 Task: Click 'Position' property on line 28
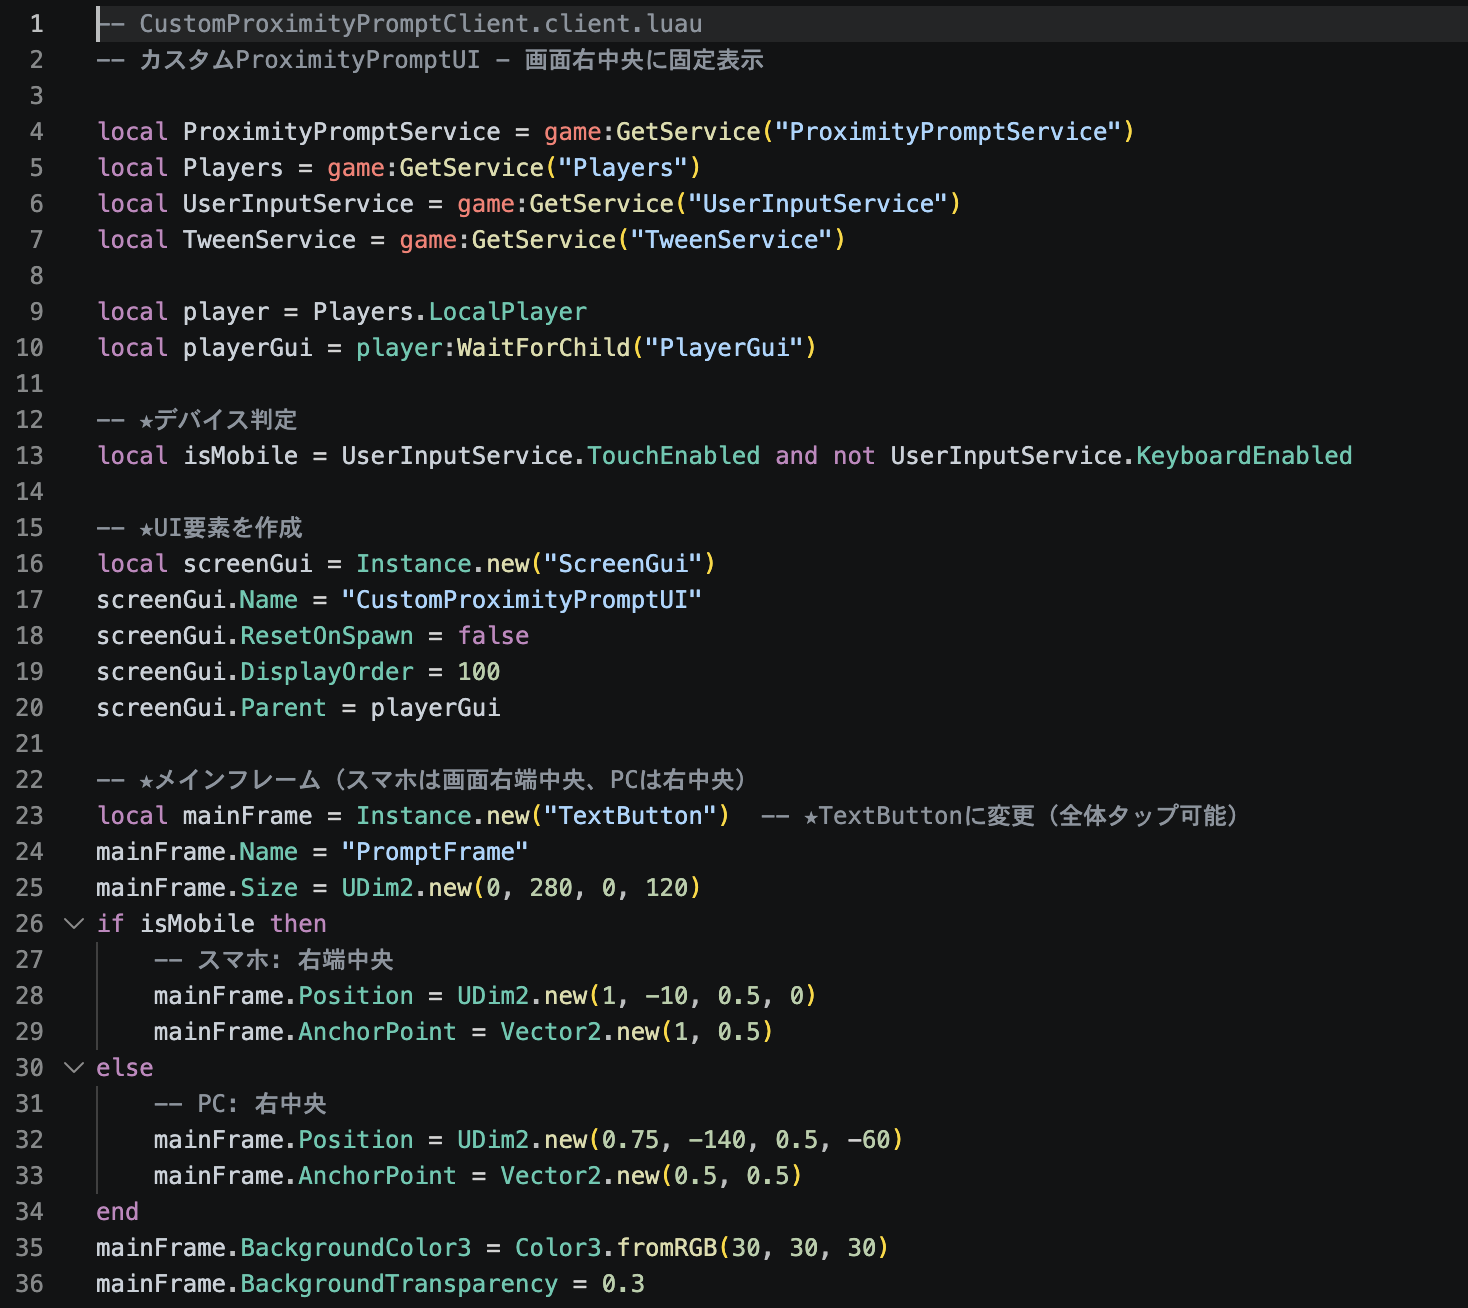tap(356, 995)
